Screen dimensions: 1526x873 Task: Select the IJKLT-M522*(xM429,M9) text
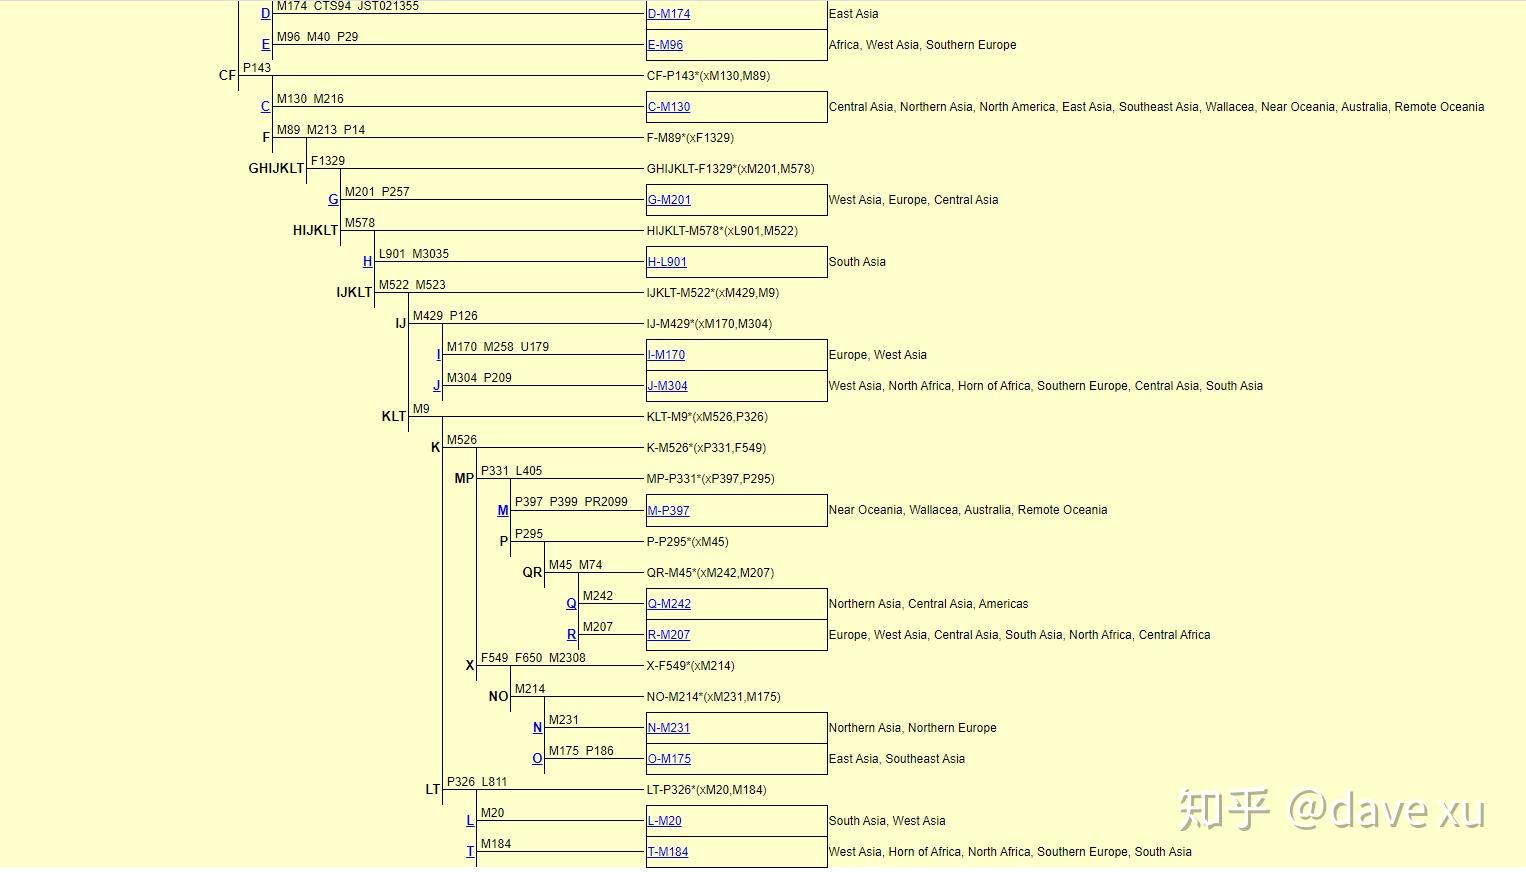point(713,293)
